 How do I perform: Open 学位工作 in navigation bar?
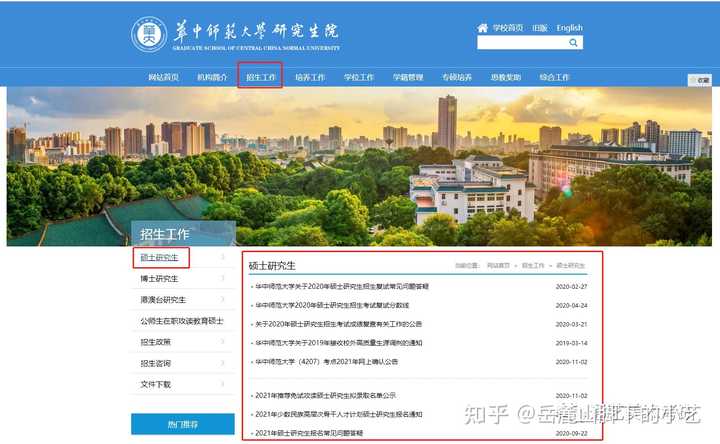click(x=359, y=77)
